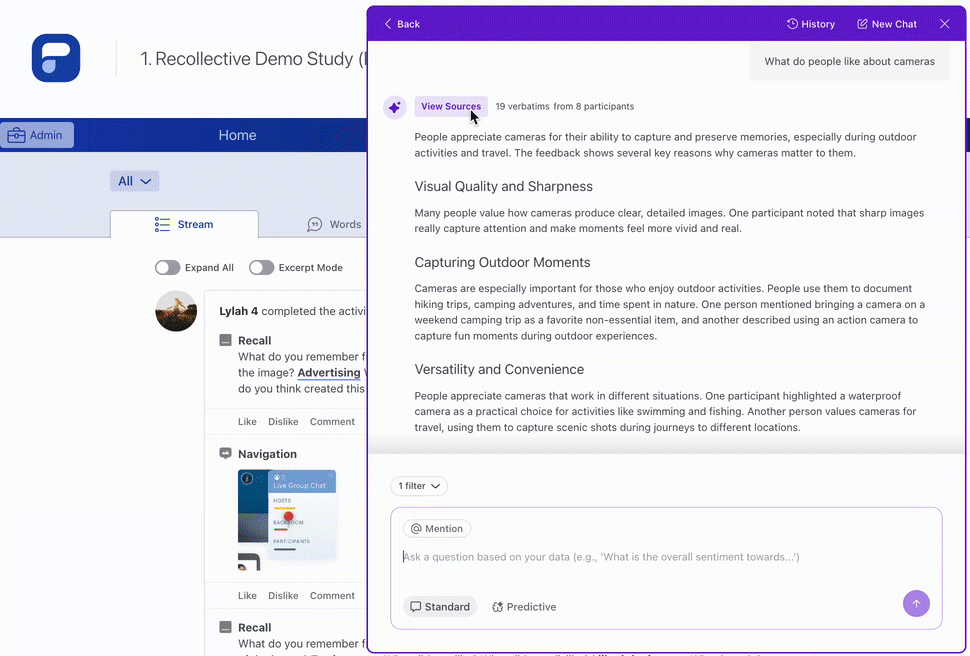Go Back in the chat panel

coord(402,24)
